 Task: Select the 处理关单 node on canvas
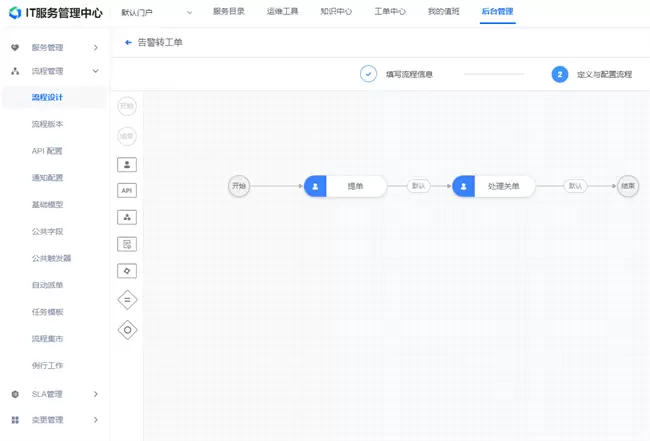tap(493, 186)
